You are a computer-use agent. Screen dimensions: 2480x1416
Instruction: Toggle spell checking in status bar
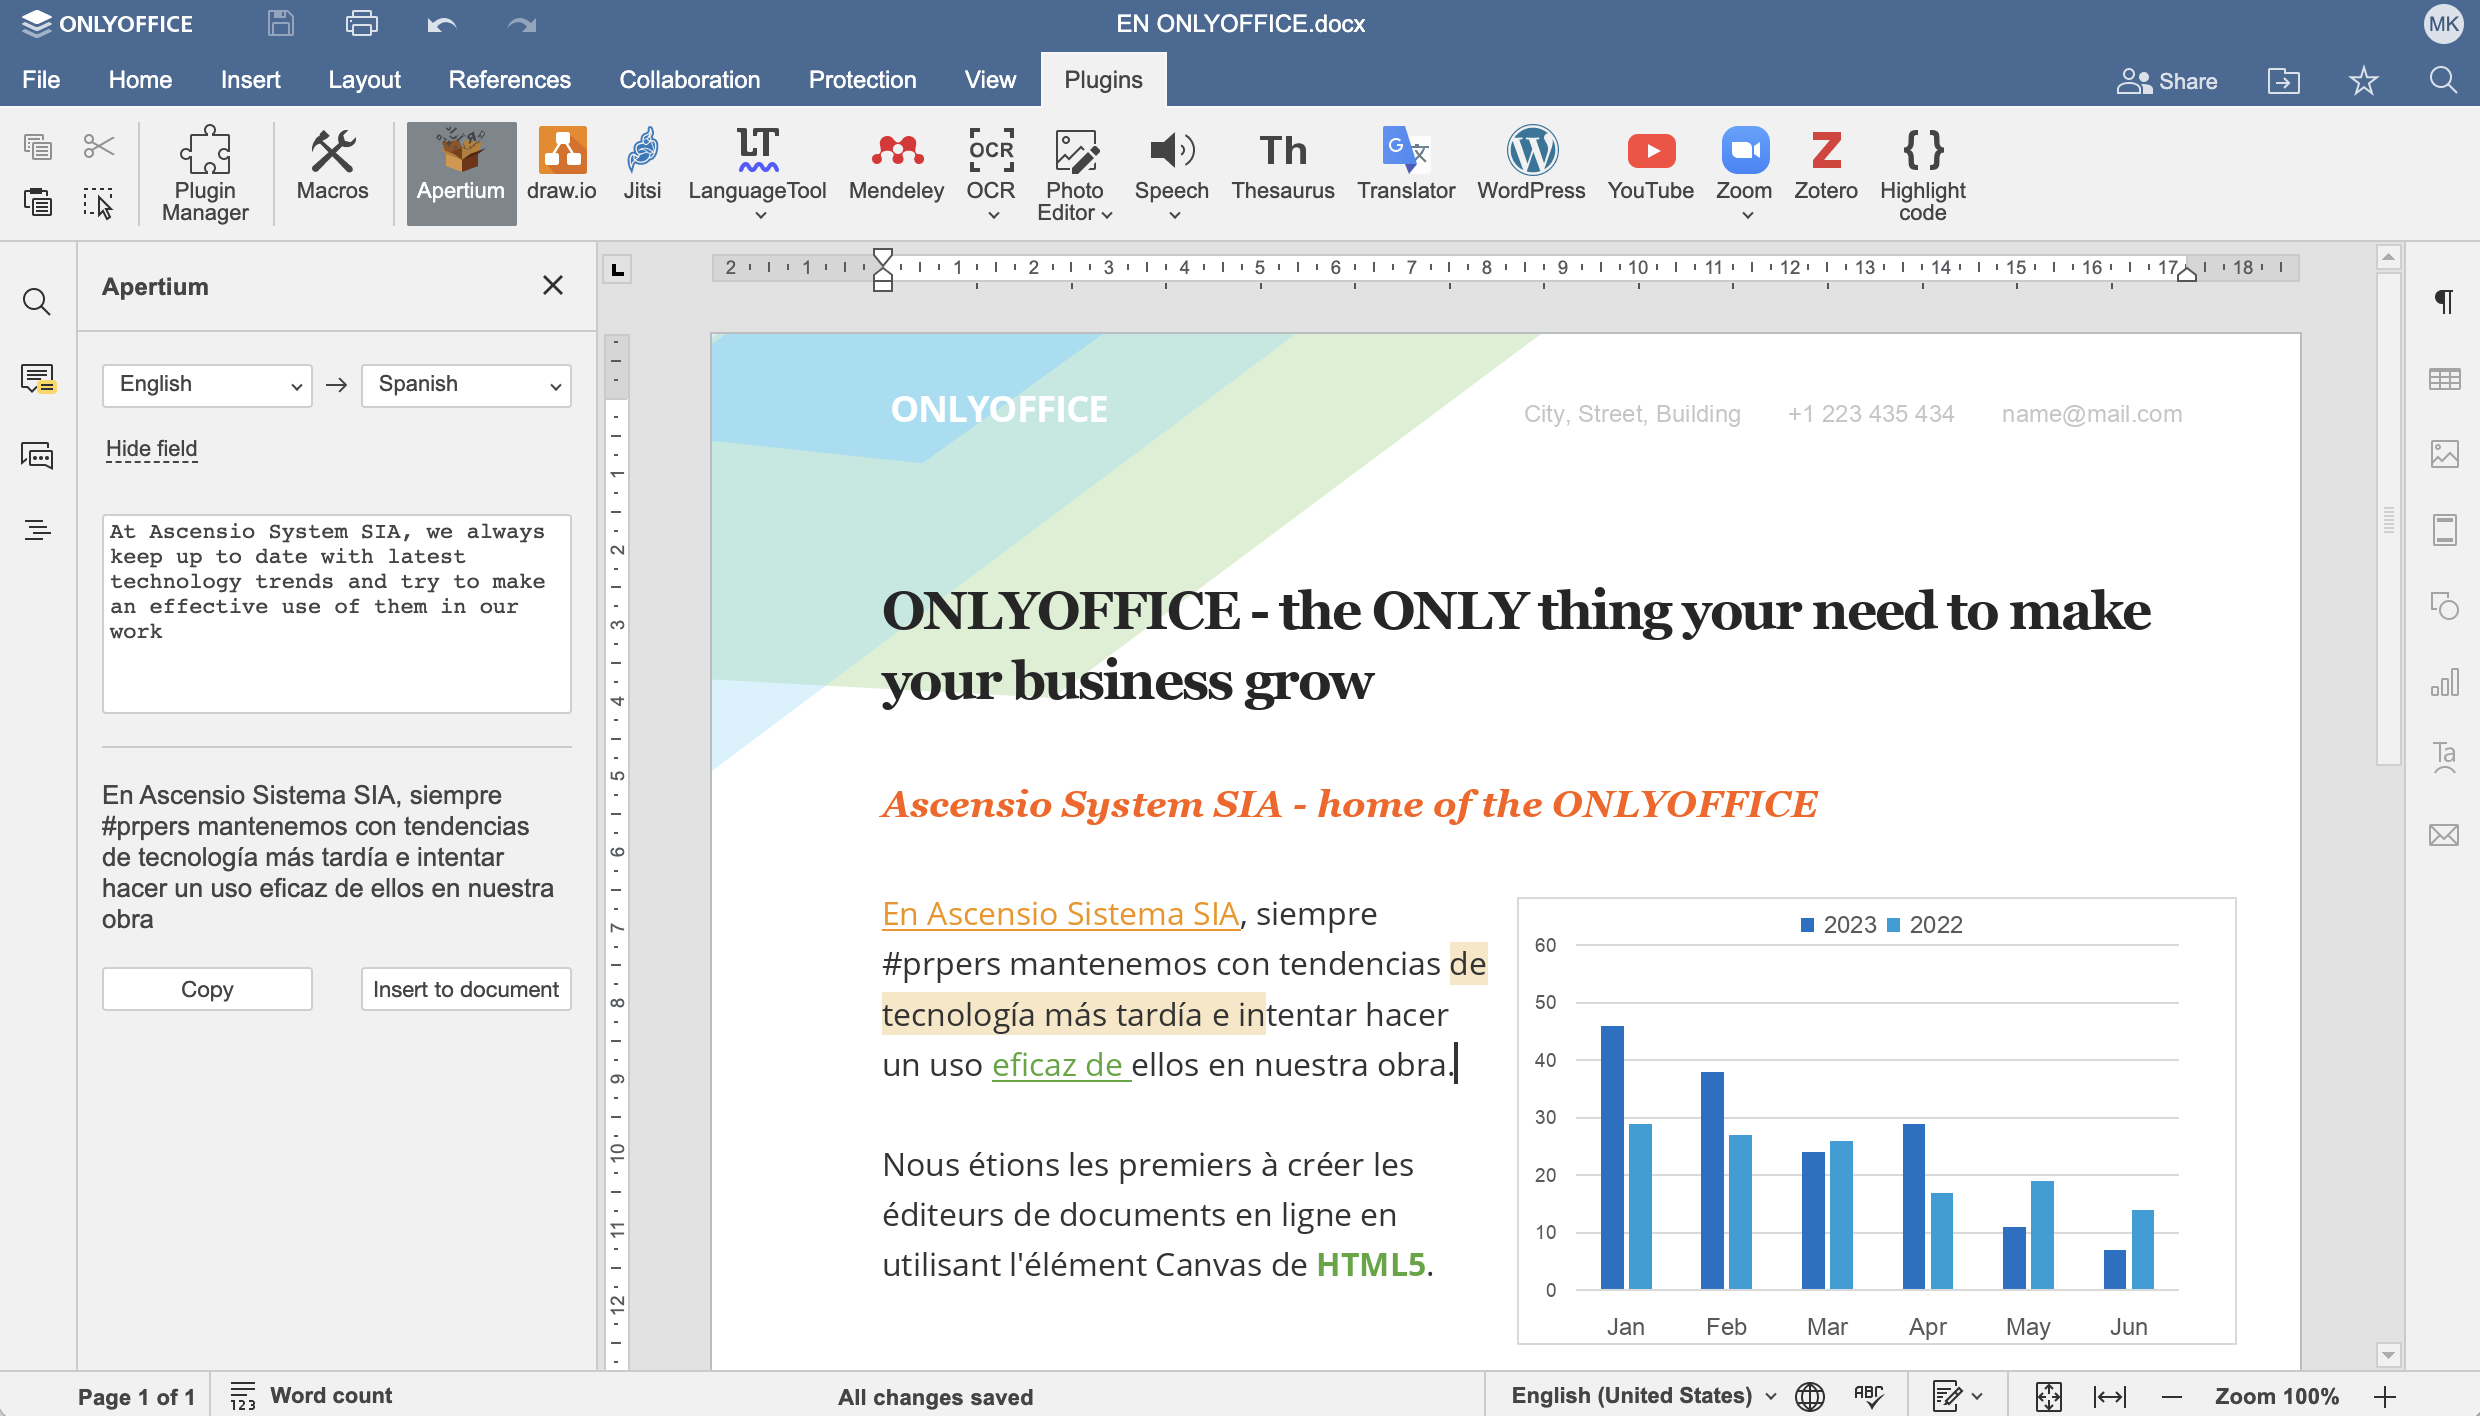click(1867, 1396)
